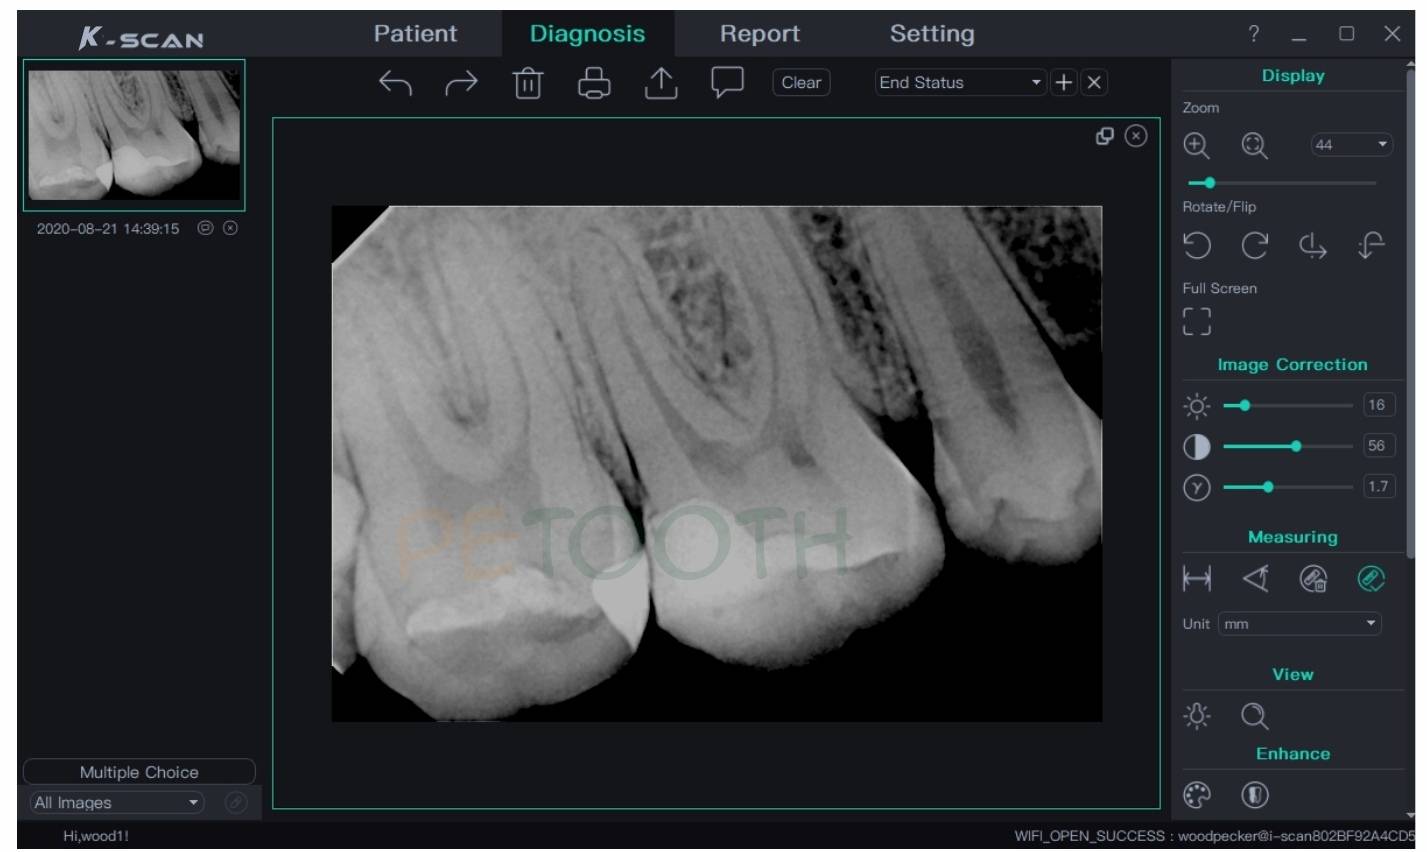
Task: Click the fit-to-window zoom icon
Action: pyautogui.click(x=1254, y=146)
